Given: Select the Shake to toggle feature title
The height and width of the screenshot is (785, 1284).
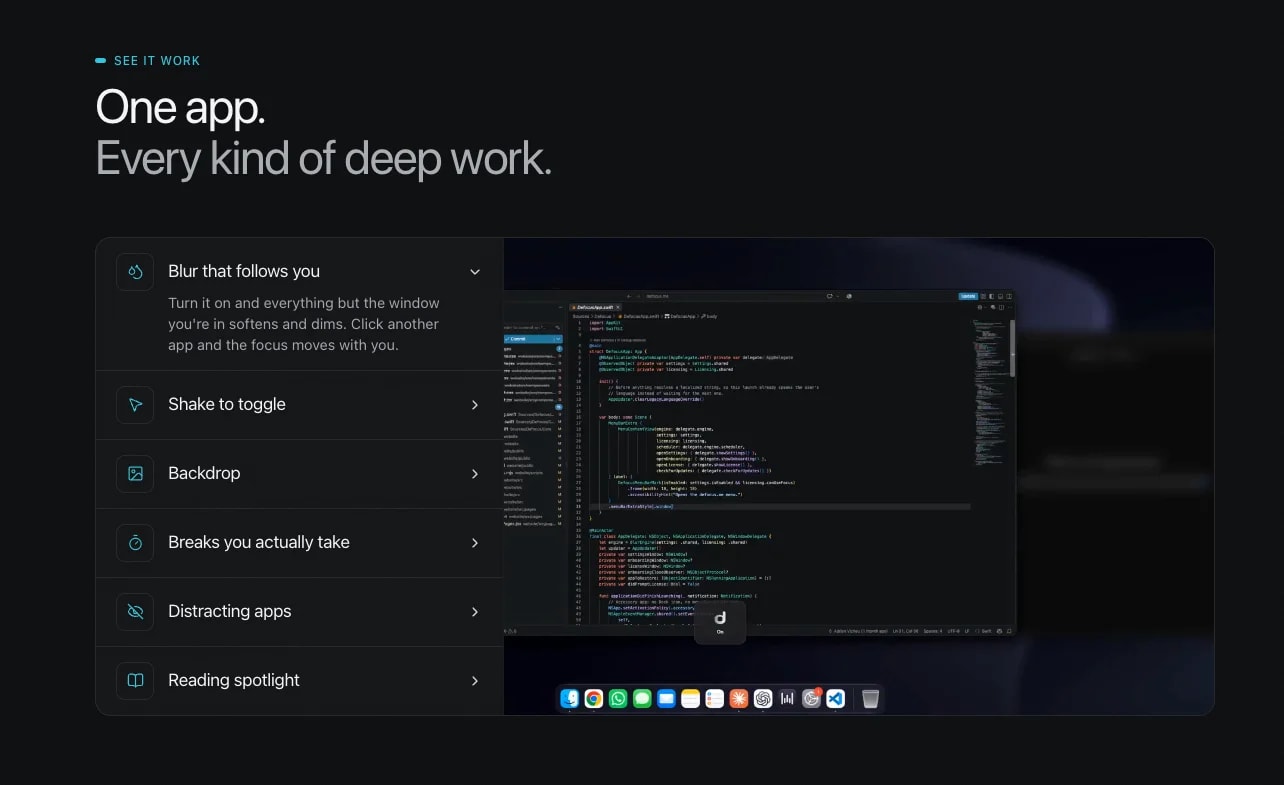Looking at the screenshot, I should click(x=227, y=405).
